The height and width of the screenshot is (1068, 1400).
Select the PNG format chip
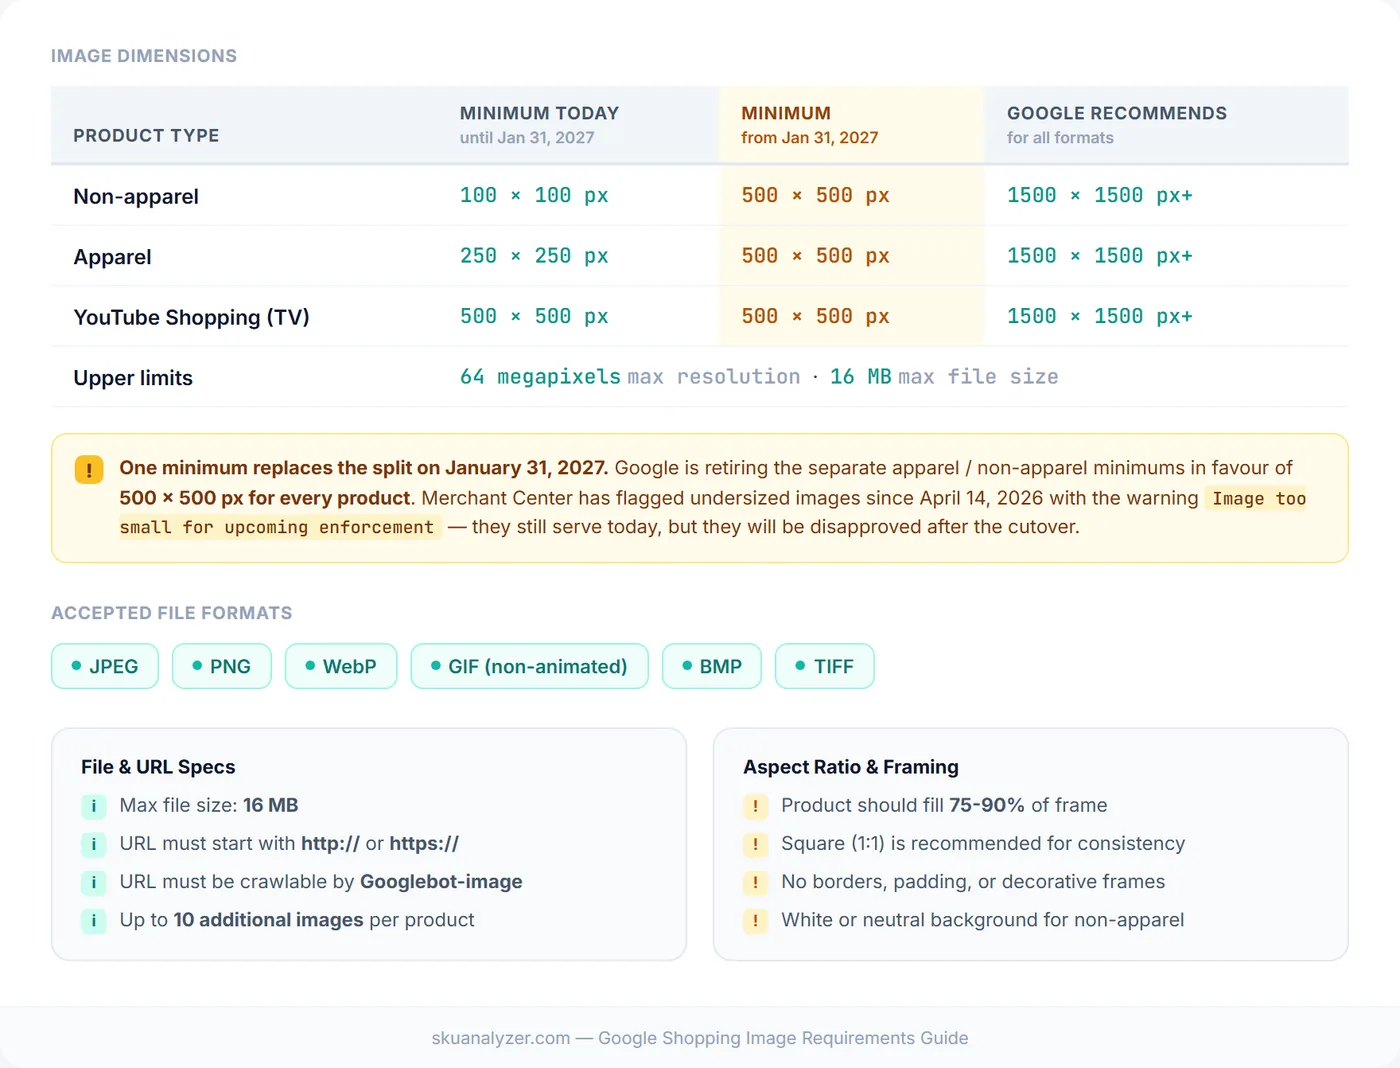(222, 666)
